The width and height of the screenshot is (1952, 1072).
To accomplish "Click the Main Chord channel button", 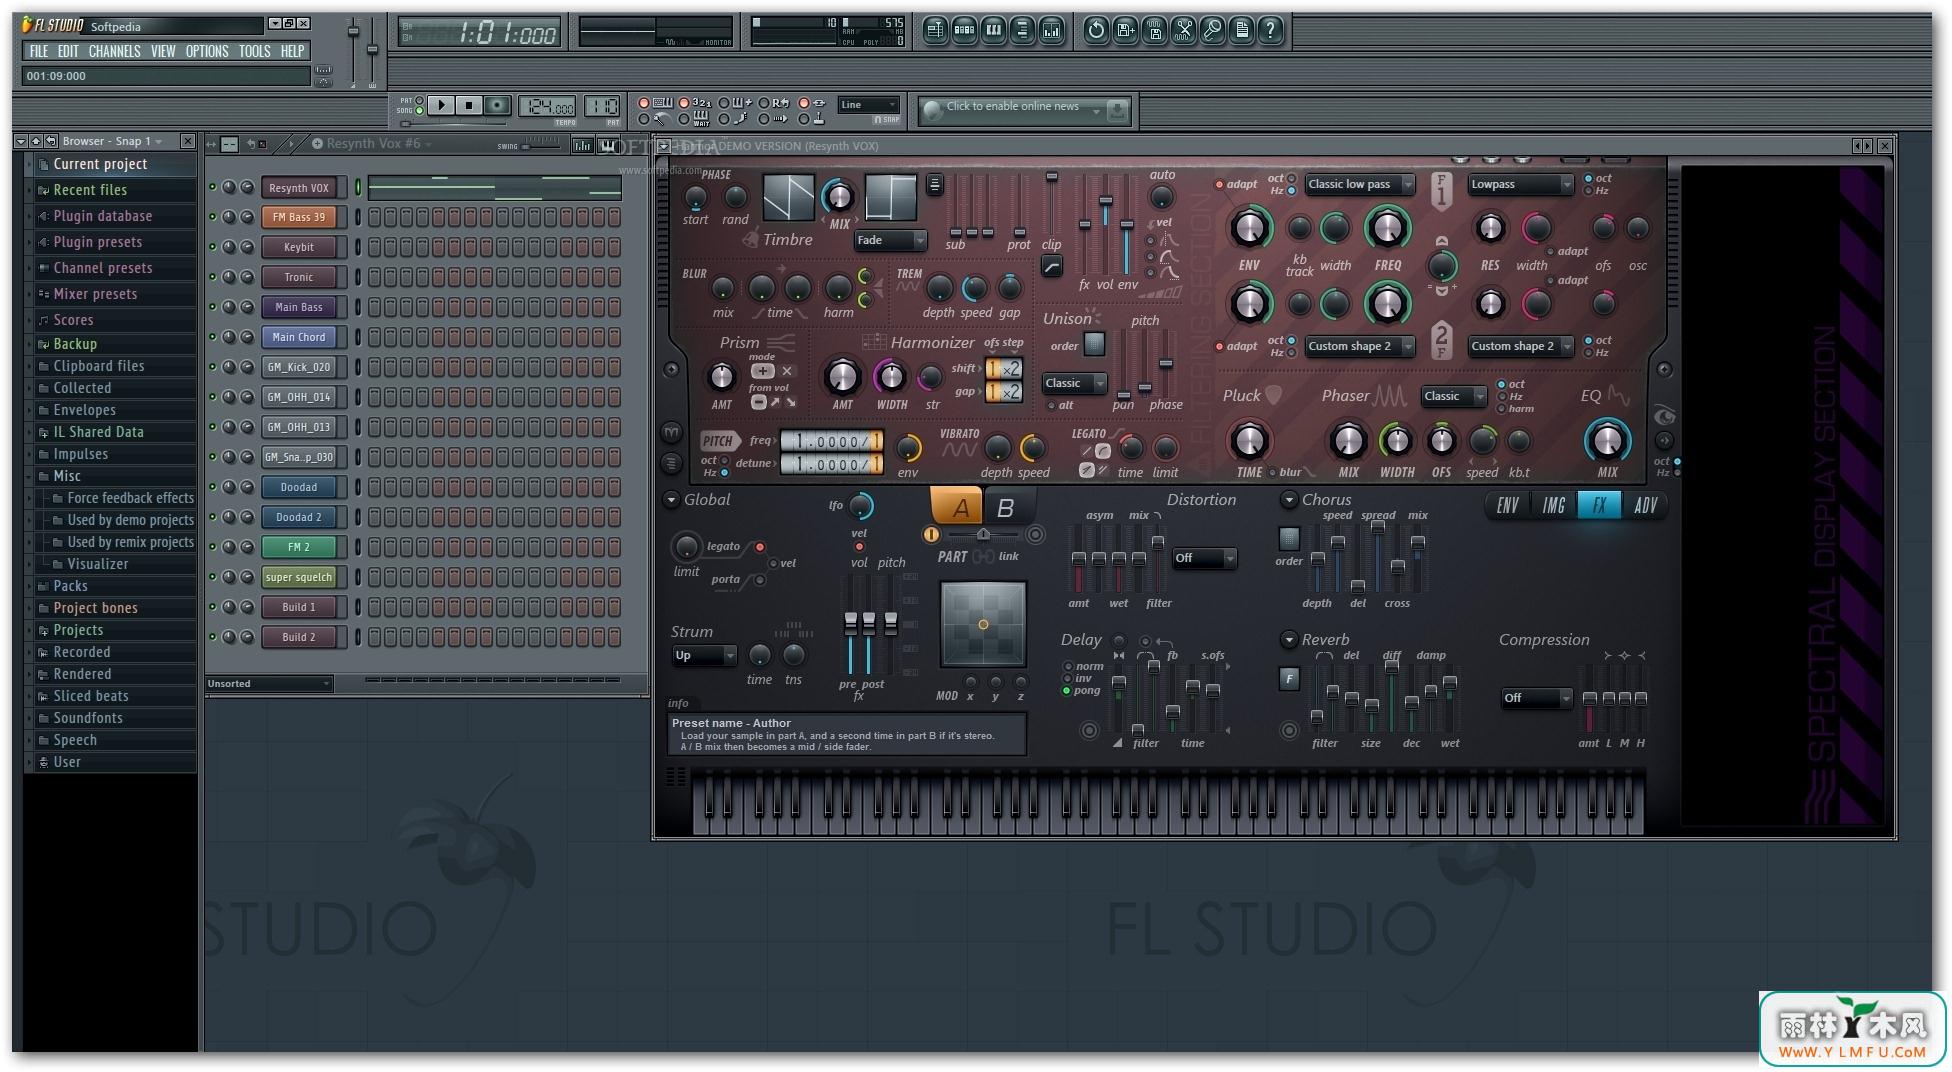I will pyautogui.click(x=299, y=338).
